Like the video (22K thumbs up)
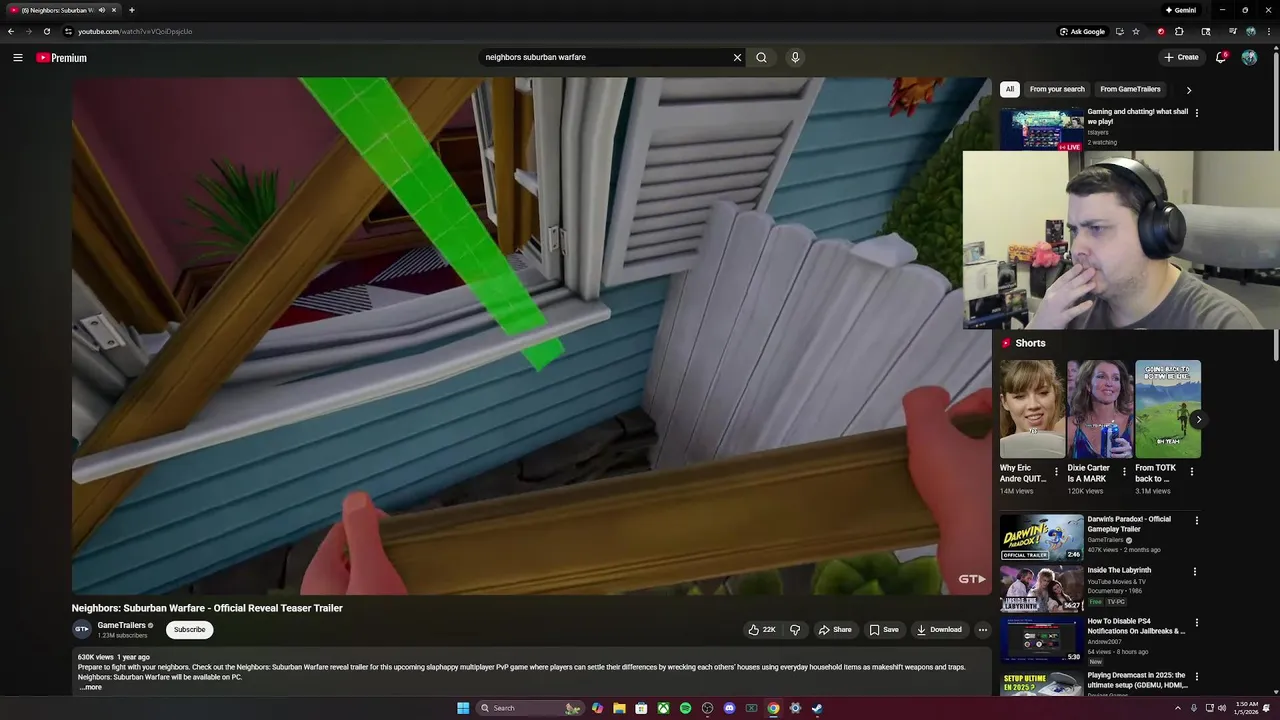The image size is (1280, 720). pyautogui.click(x=762, y=630)
